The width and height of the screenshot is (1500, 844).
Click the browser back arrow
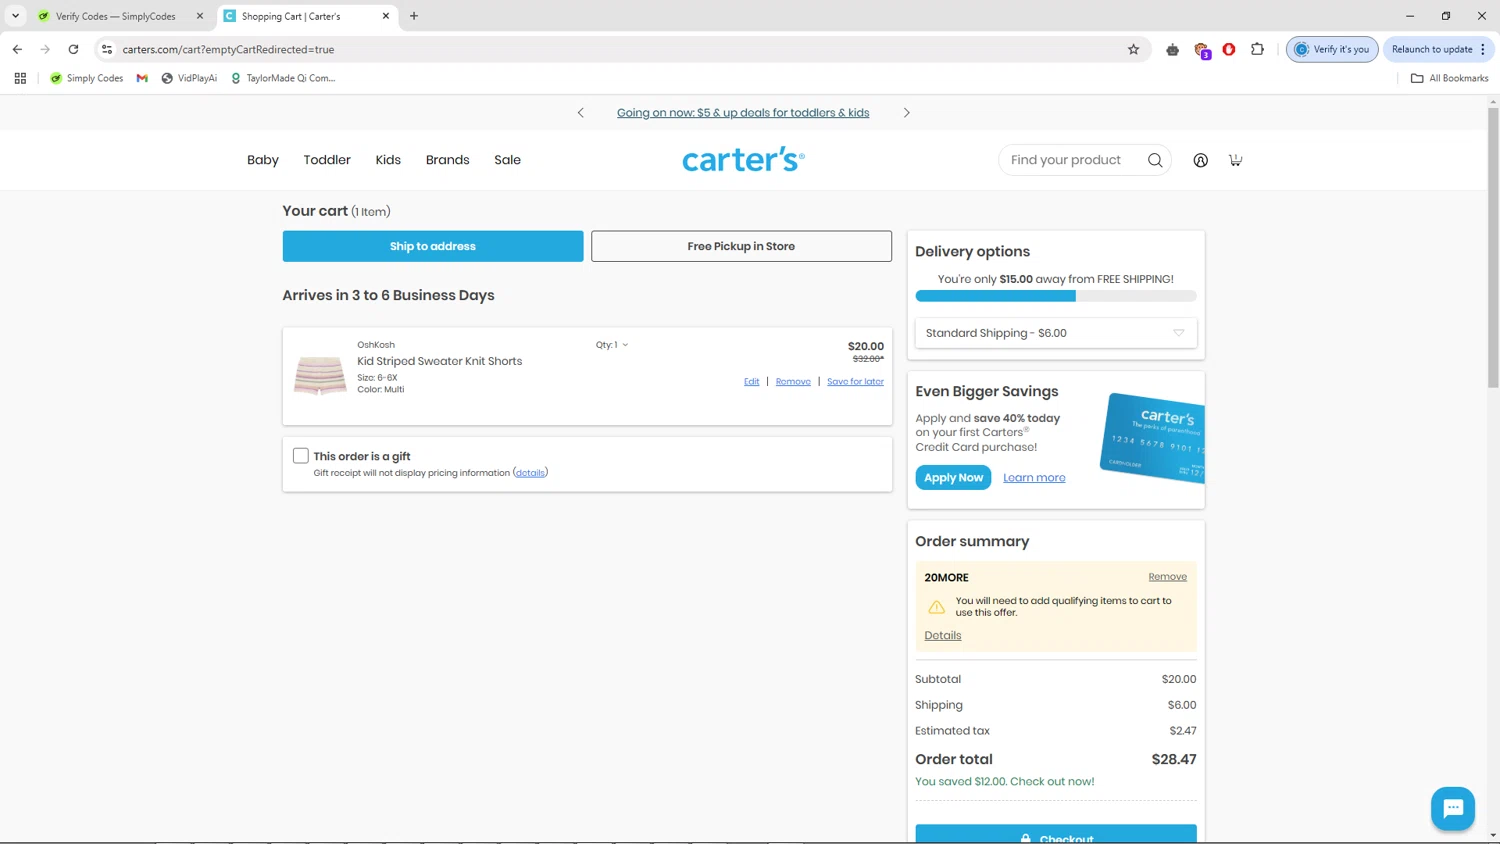click(x=17, y=49)
